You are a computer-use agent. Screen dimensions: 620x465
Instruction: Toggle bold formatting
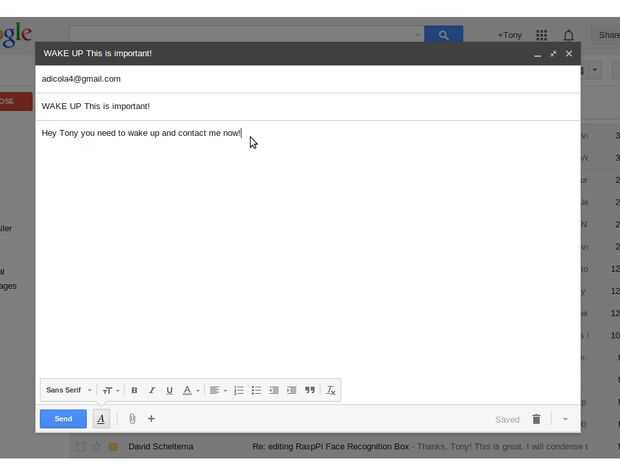(x=134, y=390)
